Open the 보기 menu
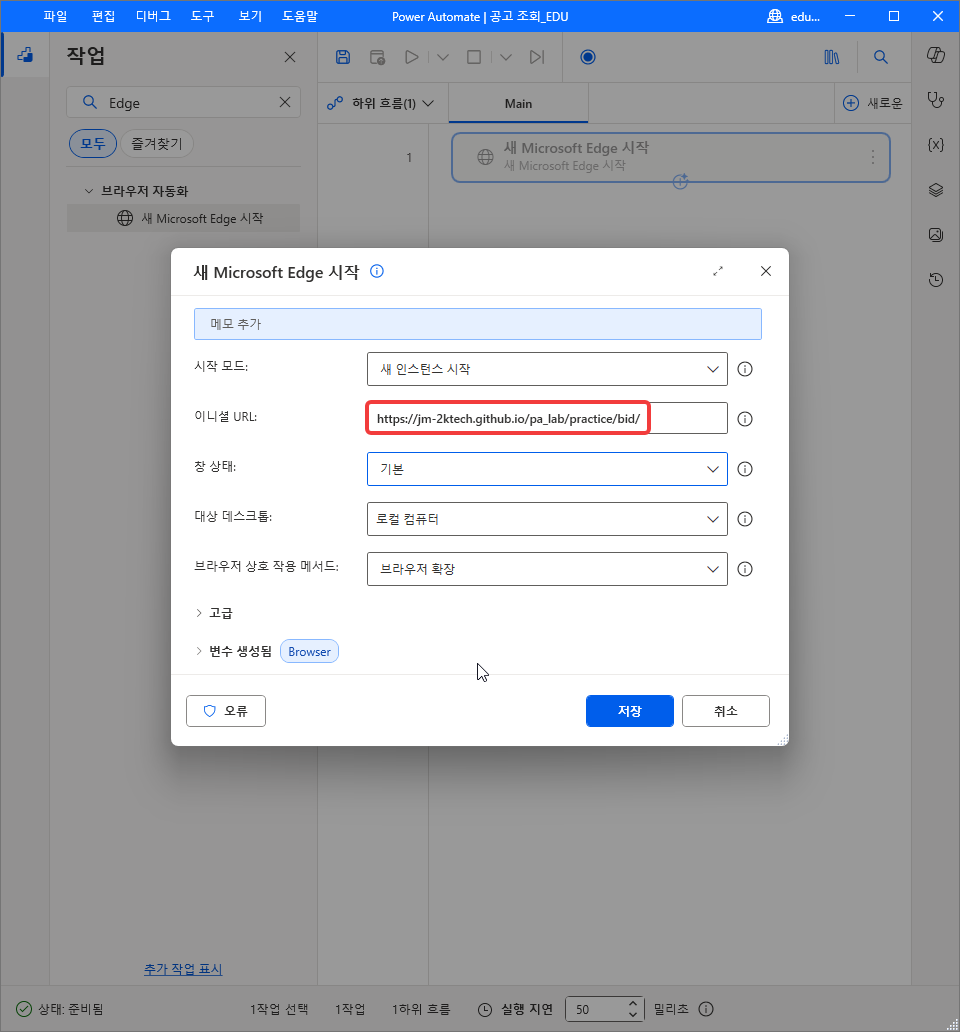 [x=250, y=16]
